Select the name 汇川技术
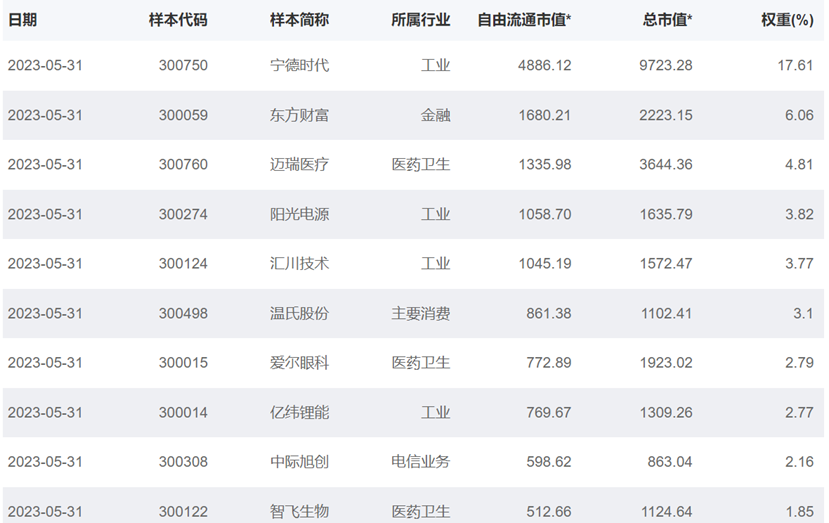This screenshot has height=523, width=829. click(x=299, y=263)
